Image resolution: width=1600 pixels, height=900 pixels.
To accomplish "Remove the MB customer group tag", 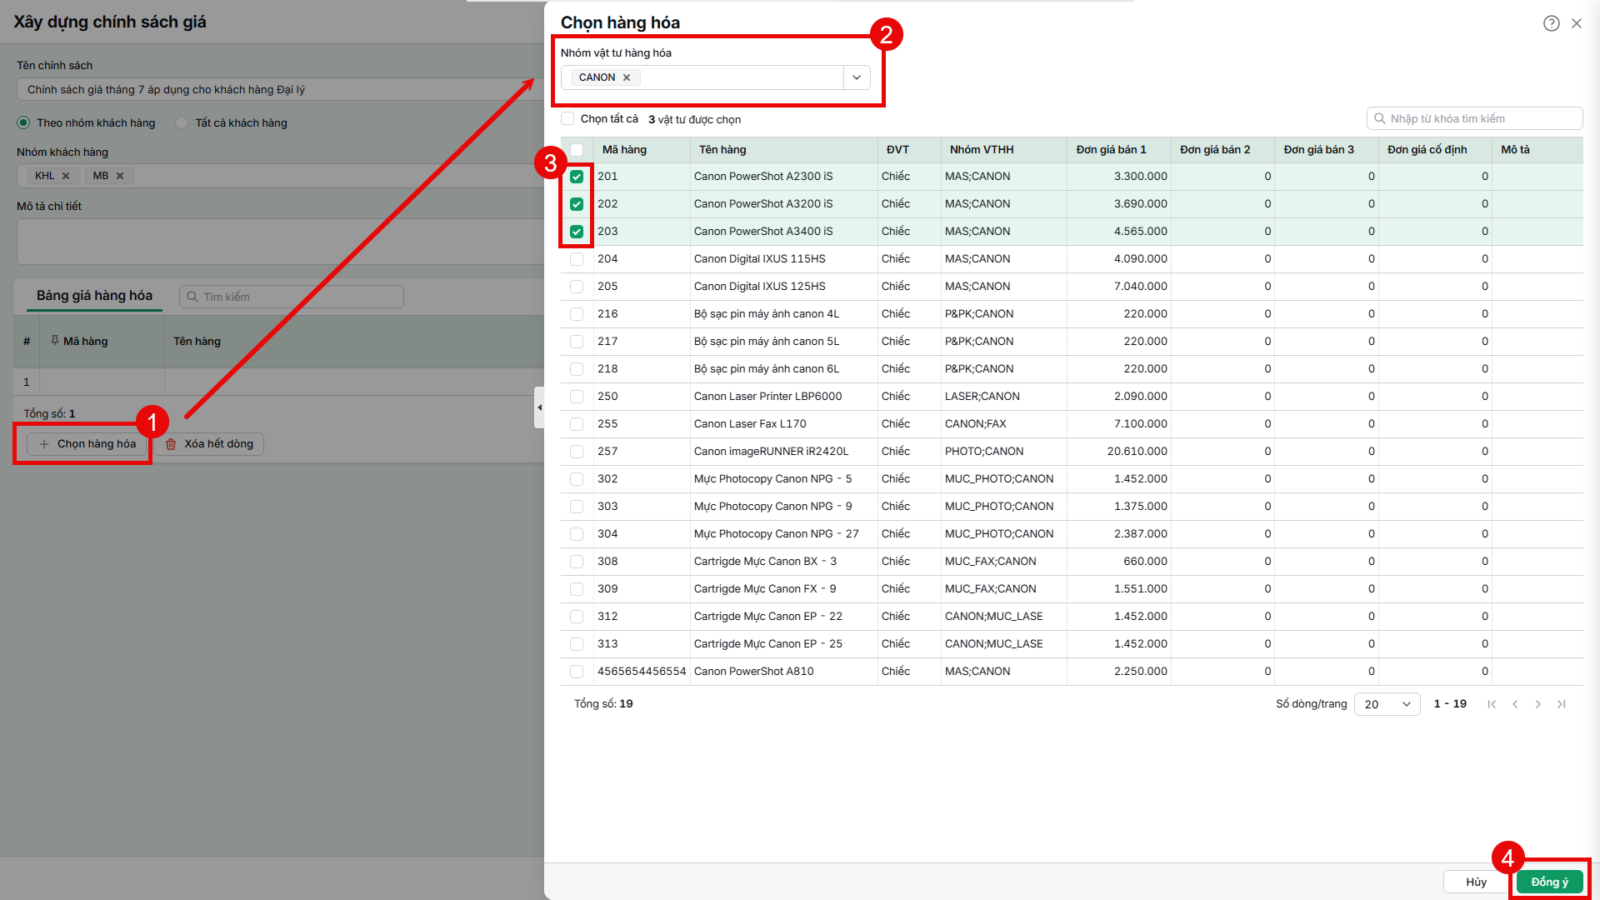I will click(x=120, y=176).
